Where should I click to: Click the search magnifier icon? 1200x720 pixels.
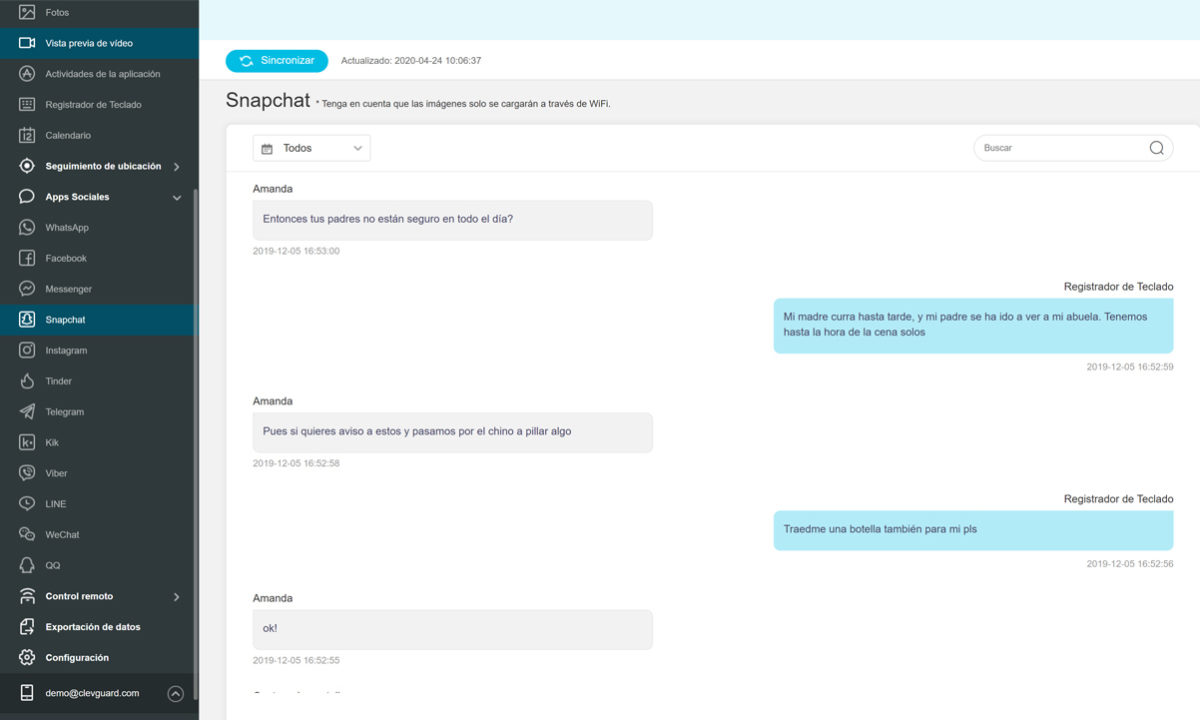(1156, 148)
